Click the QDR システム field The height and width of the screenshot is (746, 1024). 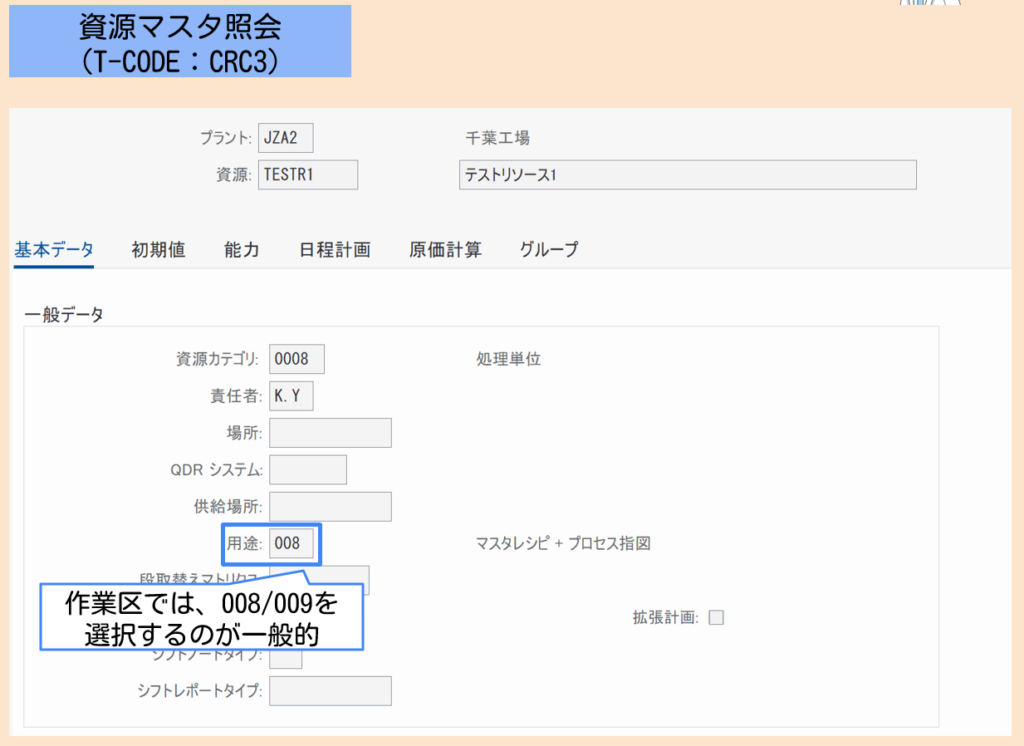pos(308,470)
